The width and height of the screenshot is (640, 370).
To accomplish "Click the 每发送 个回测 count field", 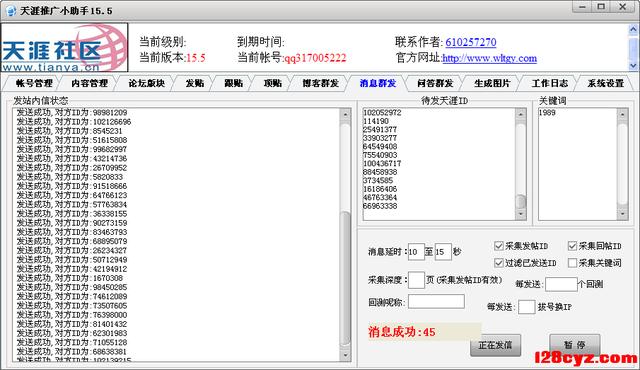I will 561,284.
